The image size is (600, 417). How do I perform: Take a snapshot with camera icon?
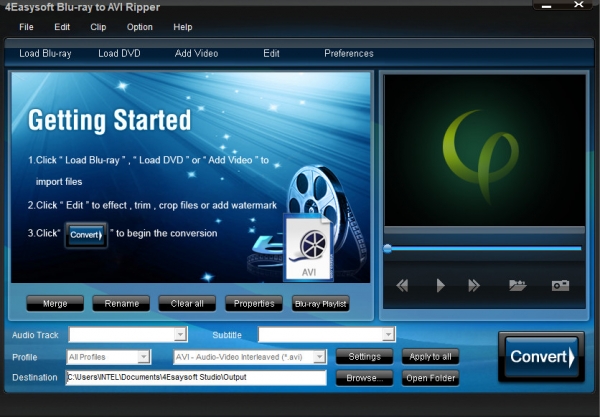coord(560,285)
